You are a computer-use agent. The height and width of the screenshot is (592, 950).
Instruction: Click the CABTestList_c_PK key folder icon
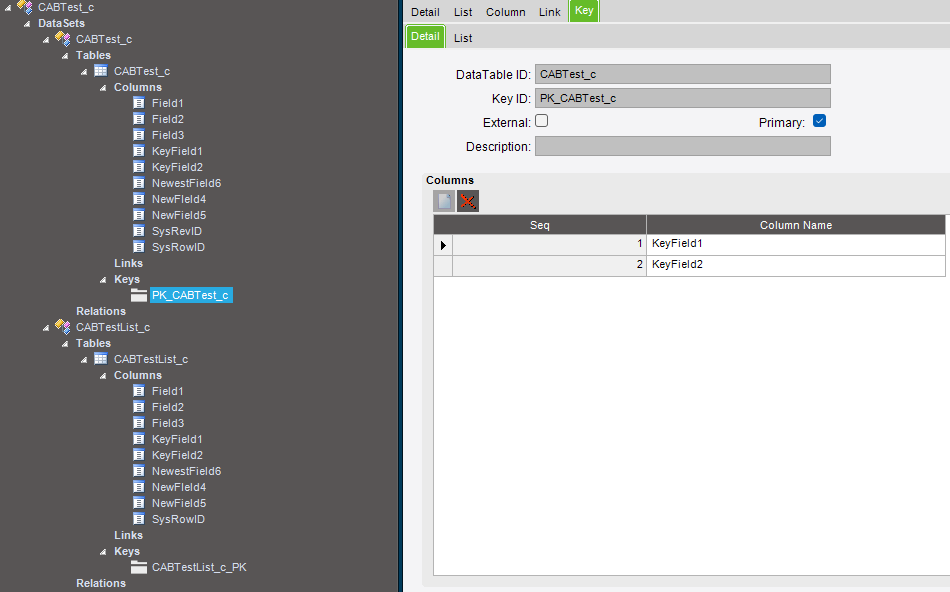tap(139, 567)
